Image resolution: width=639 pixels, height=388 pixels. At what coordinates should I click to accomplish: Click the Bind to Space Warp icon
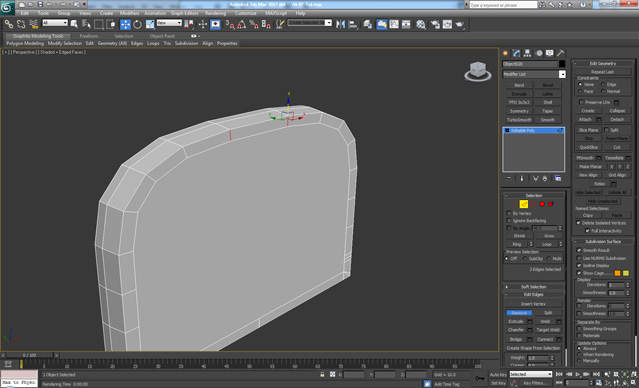coord(34,24)
